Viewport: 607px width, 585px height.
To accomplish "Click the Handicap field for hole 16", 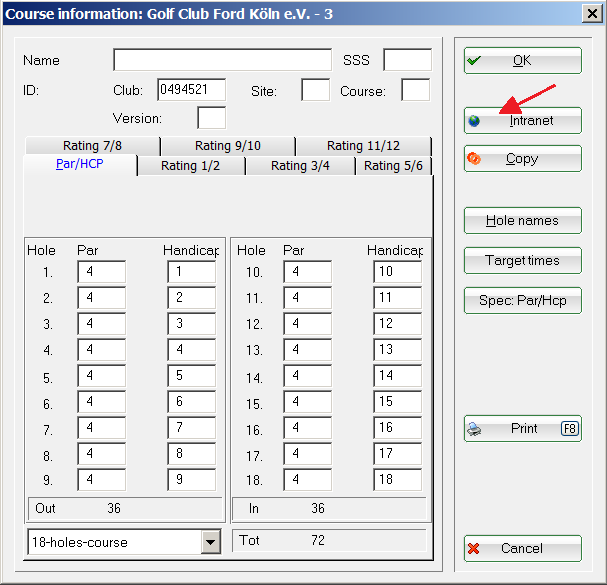I will pyautogui.click(x=398, y=428).
